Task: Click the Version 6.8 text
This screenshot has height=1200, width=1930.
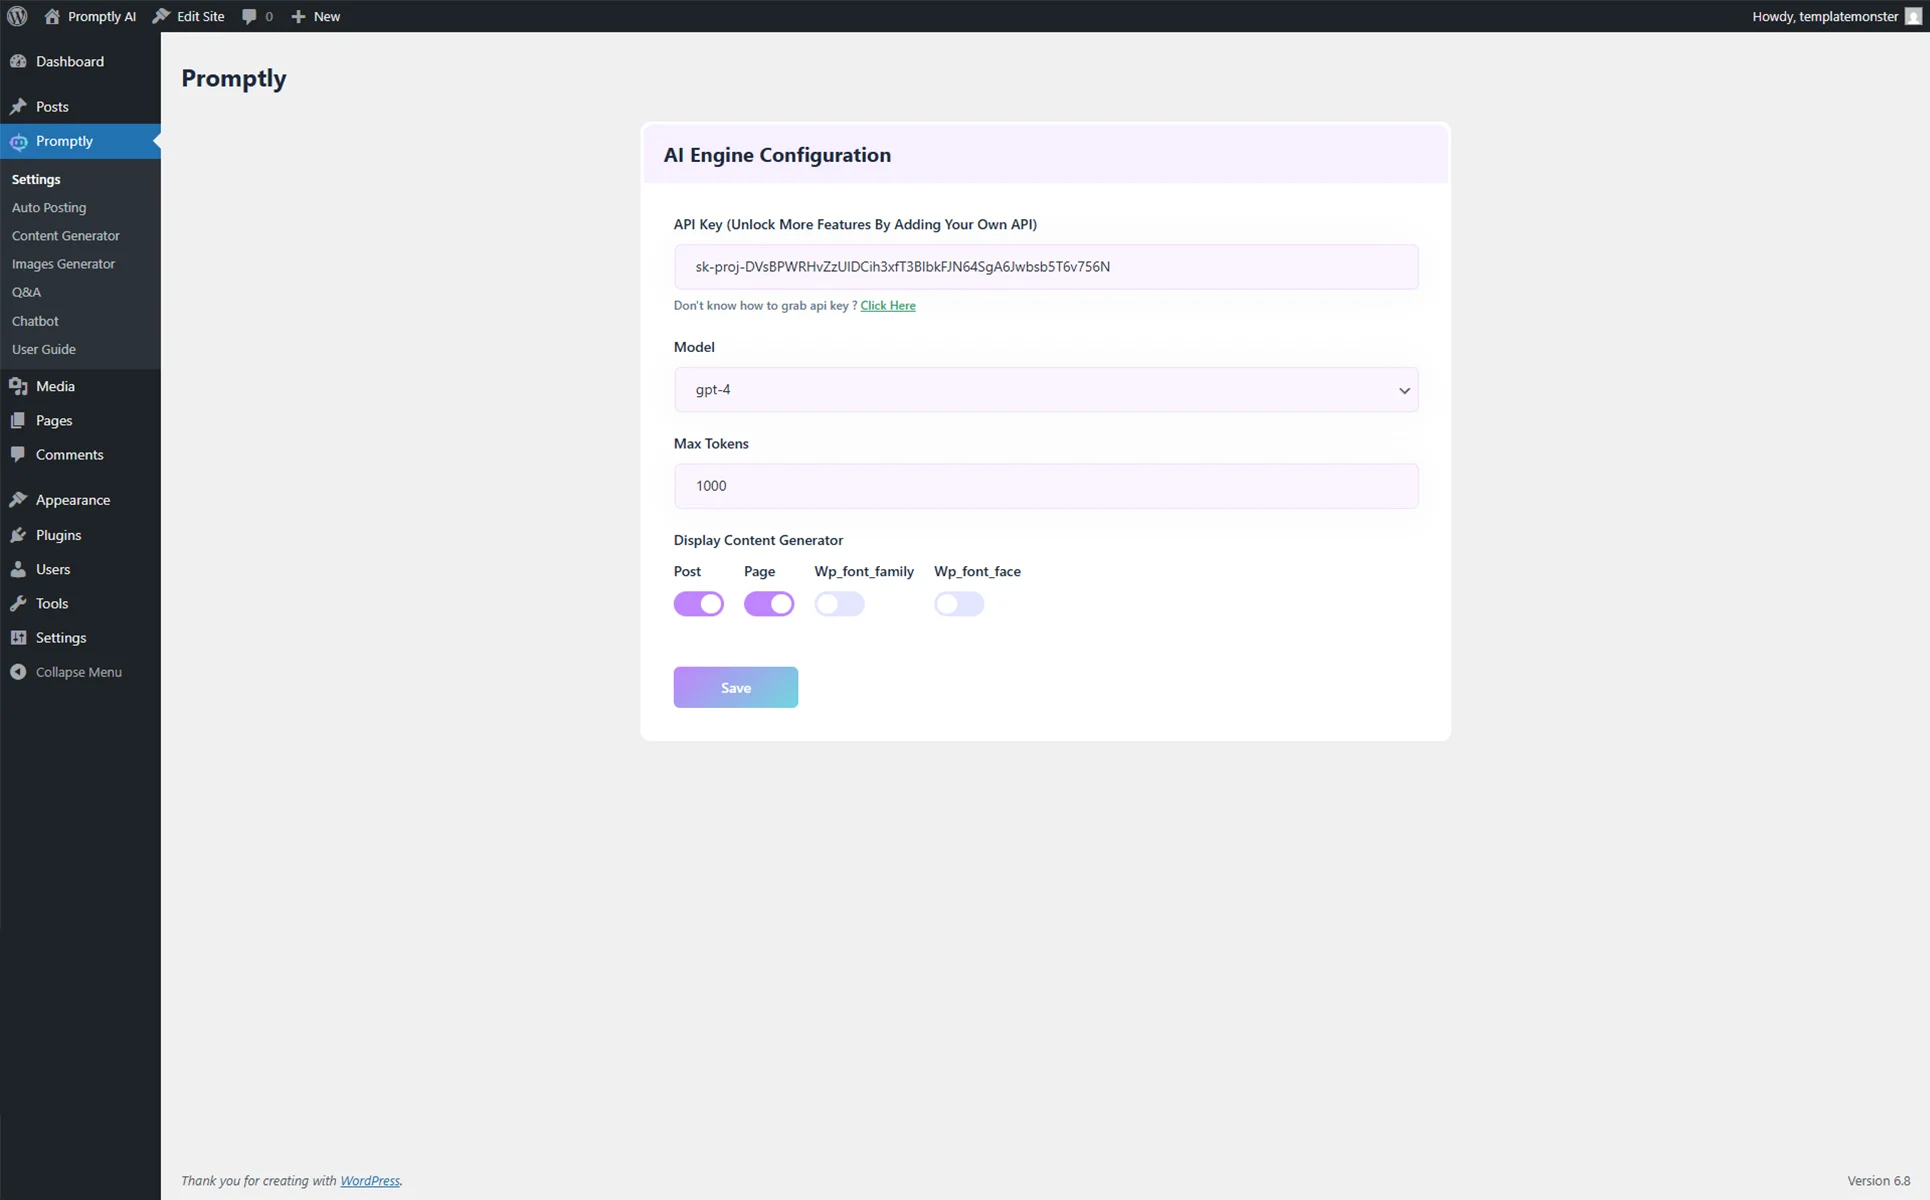Action: click(x=1879, y=1181)
